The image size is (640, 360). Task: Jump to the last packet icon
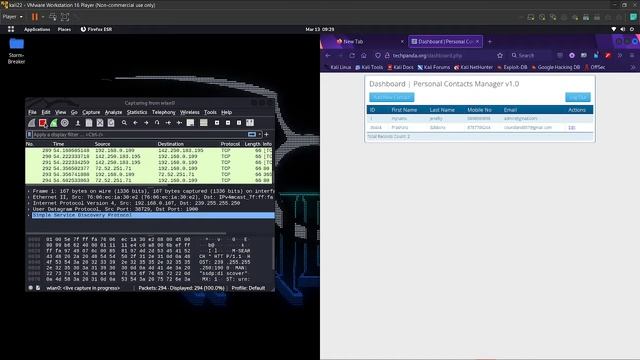(x=179, y=123)
